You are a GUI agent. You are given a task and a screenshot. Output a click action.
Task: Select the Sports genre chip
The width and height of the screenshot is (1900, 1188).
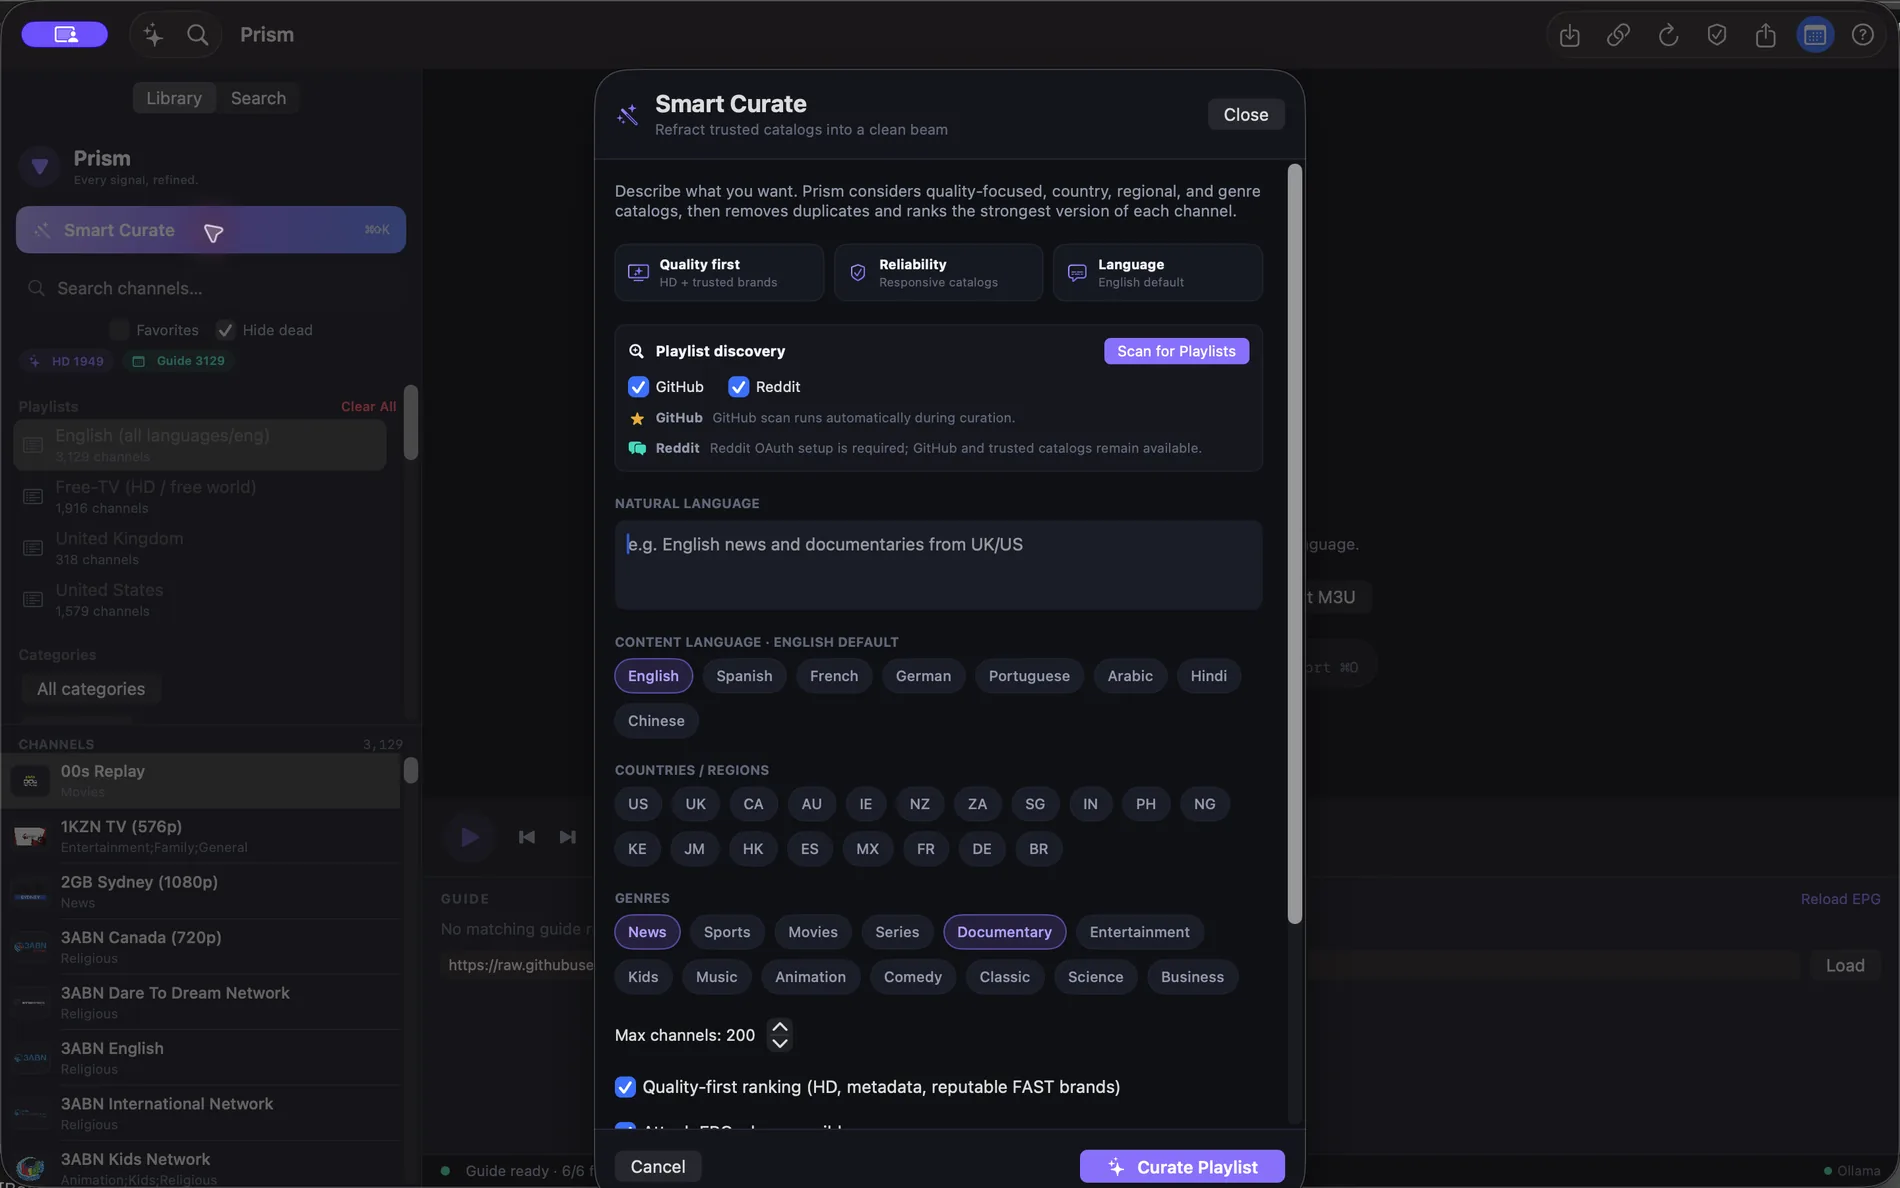[x=727, y=932]
